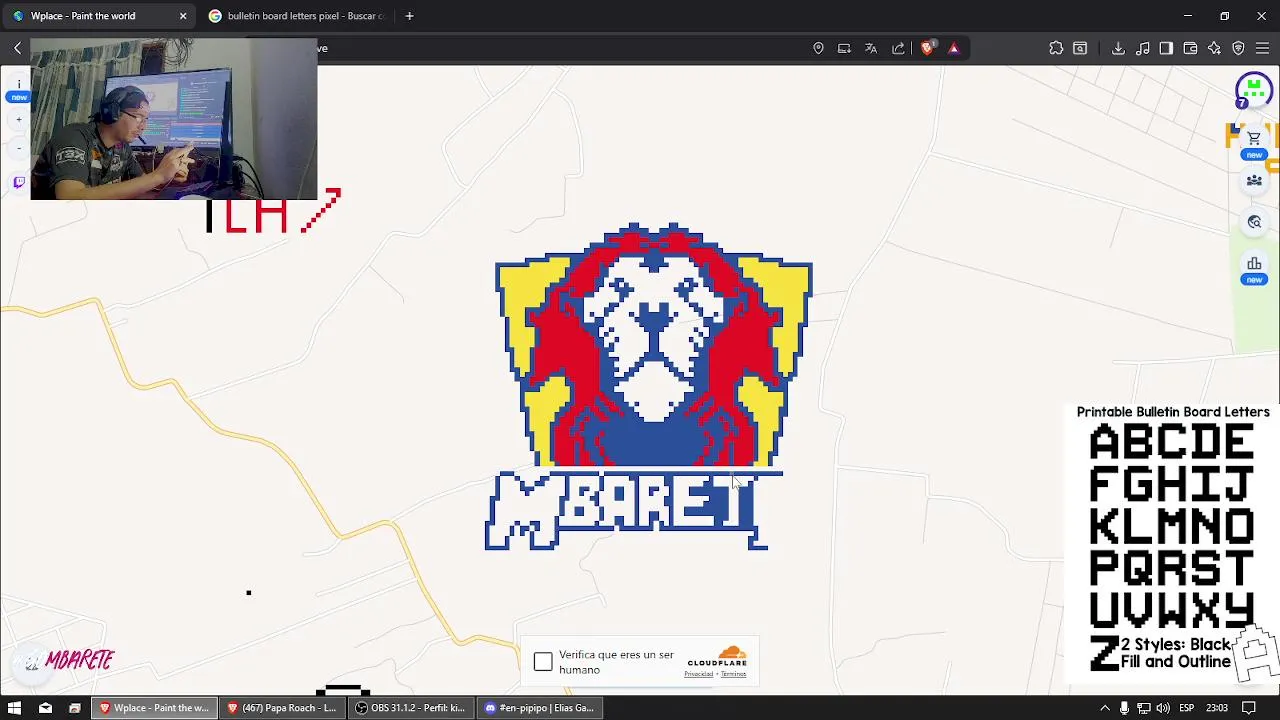Open the Twitch icon button
Image resolution: width=1280 pixels, height=720 pixels.
tap(18, 183)
